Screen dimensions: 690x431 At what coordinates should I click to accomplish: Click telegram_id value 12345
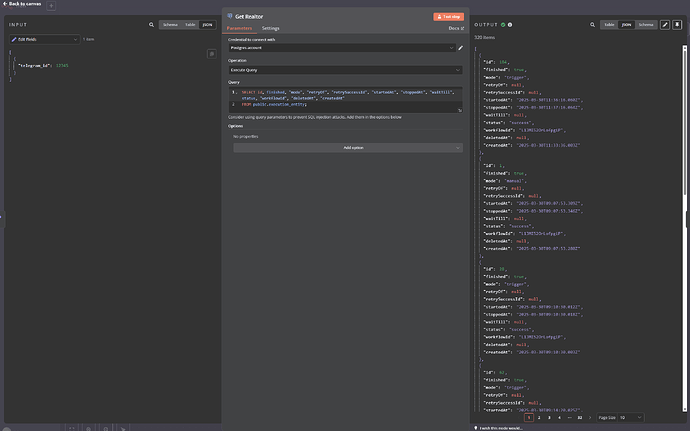[x=62, y=66]
